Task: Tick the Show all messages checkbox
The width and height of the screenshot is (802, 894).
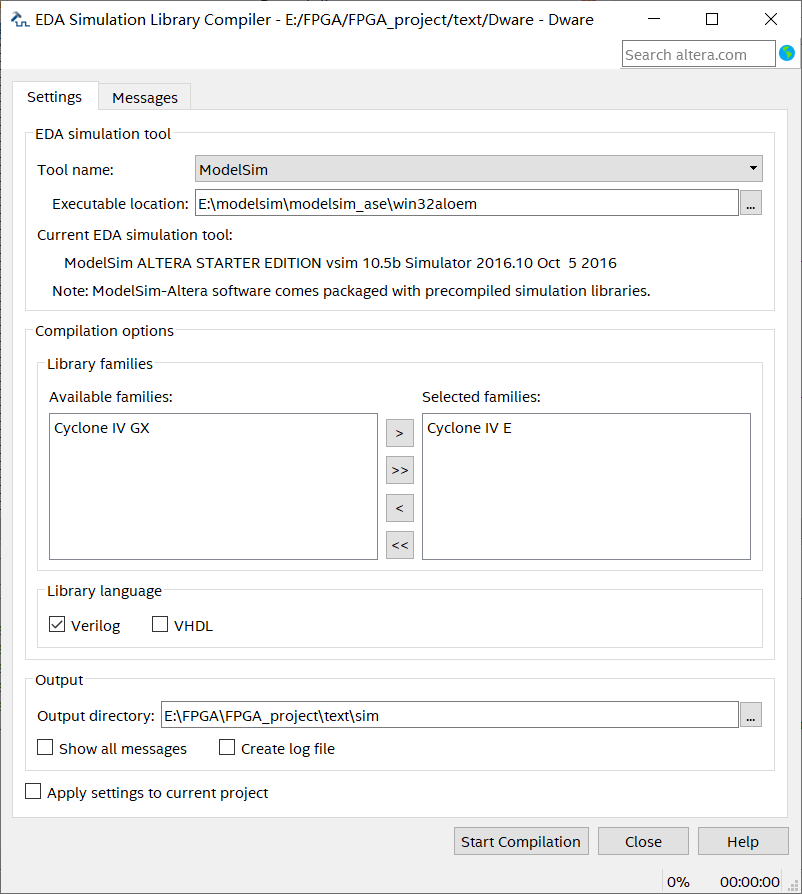Action: coord(45,748)
